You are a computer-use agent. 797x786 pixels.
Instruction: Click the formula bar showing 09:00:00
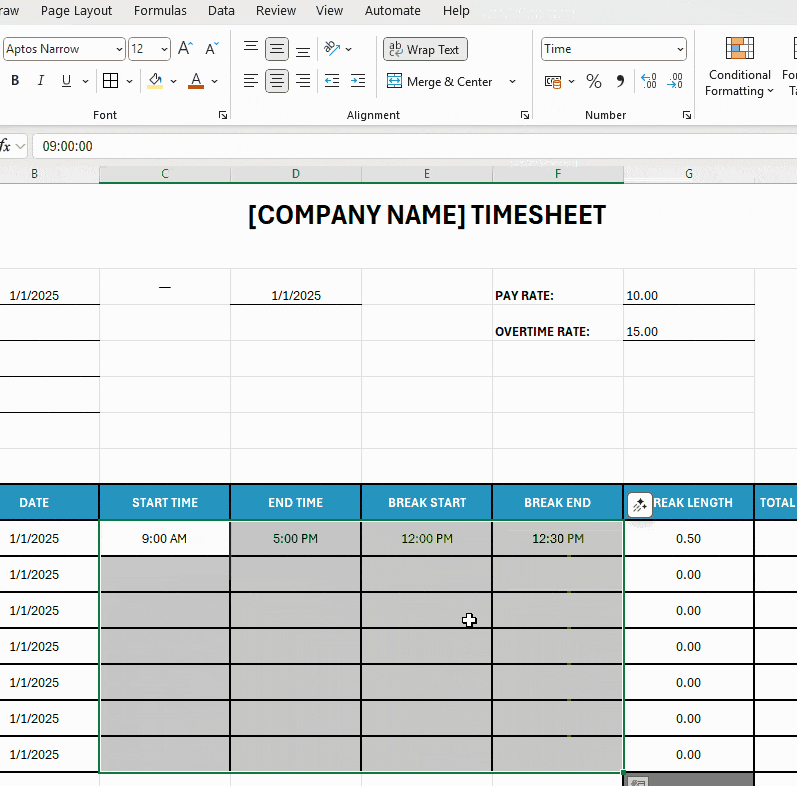[x=414, y=146]
